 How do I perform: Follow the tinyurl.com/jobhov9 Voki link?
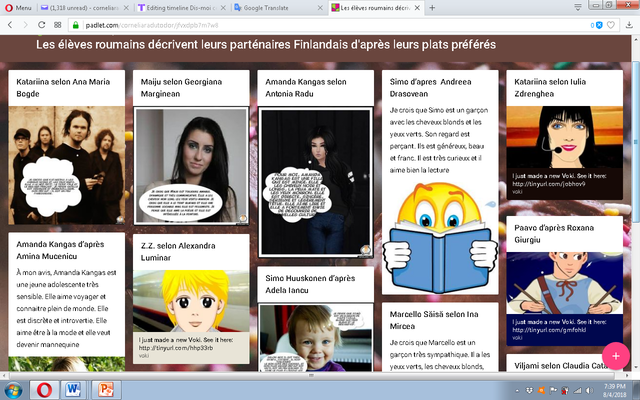point(549,184)
